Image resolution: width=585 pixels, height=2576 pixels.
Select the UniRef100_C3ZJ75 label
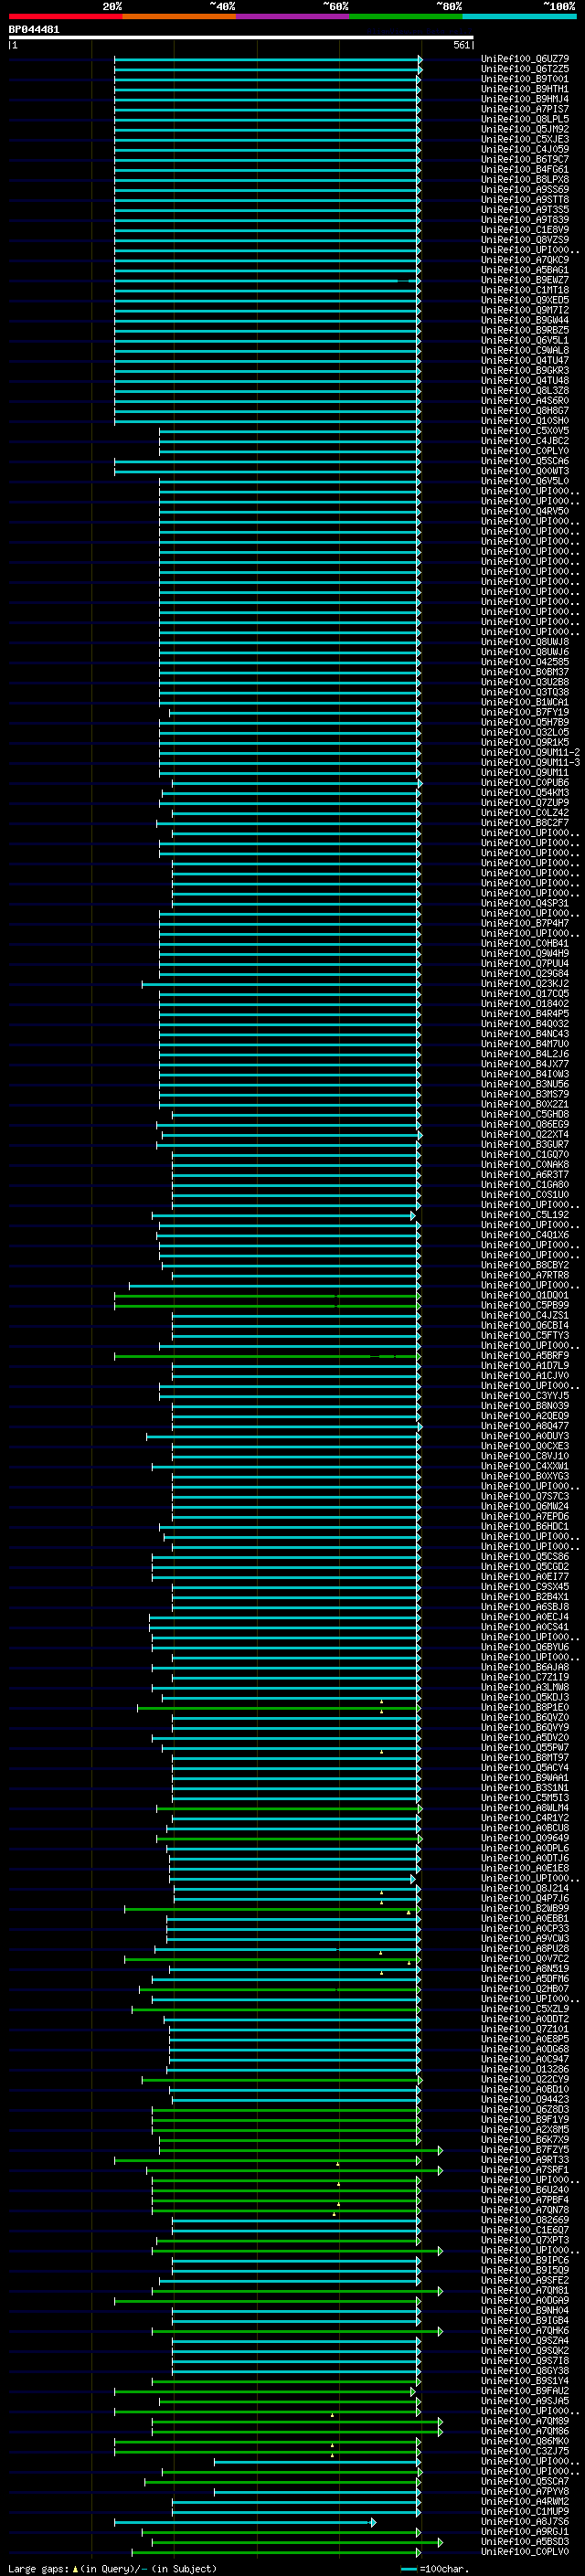(x=525, y=2451)
